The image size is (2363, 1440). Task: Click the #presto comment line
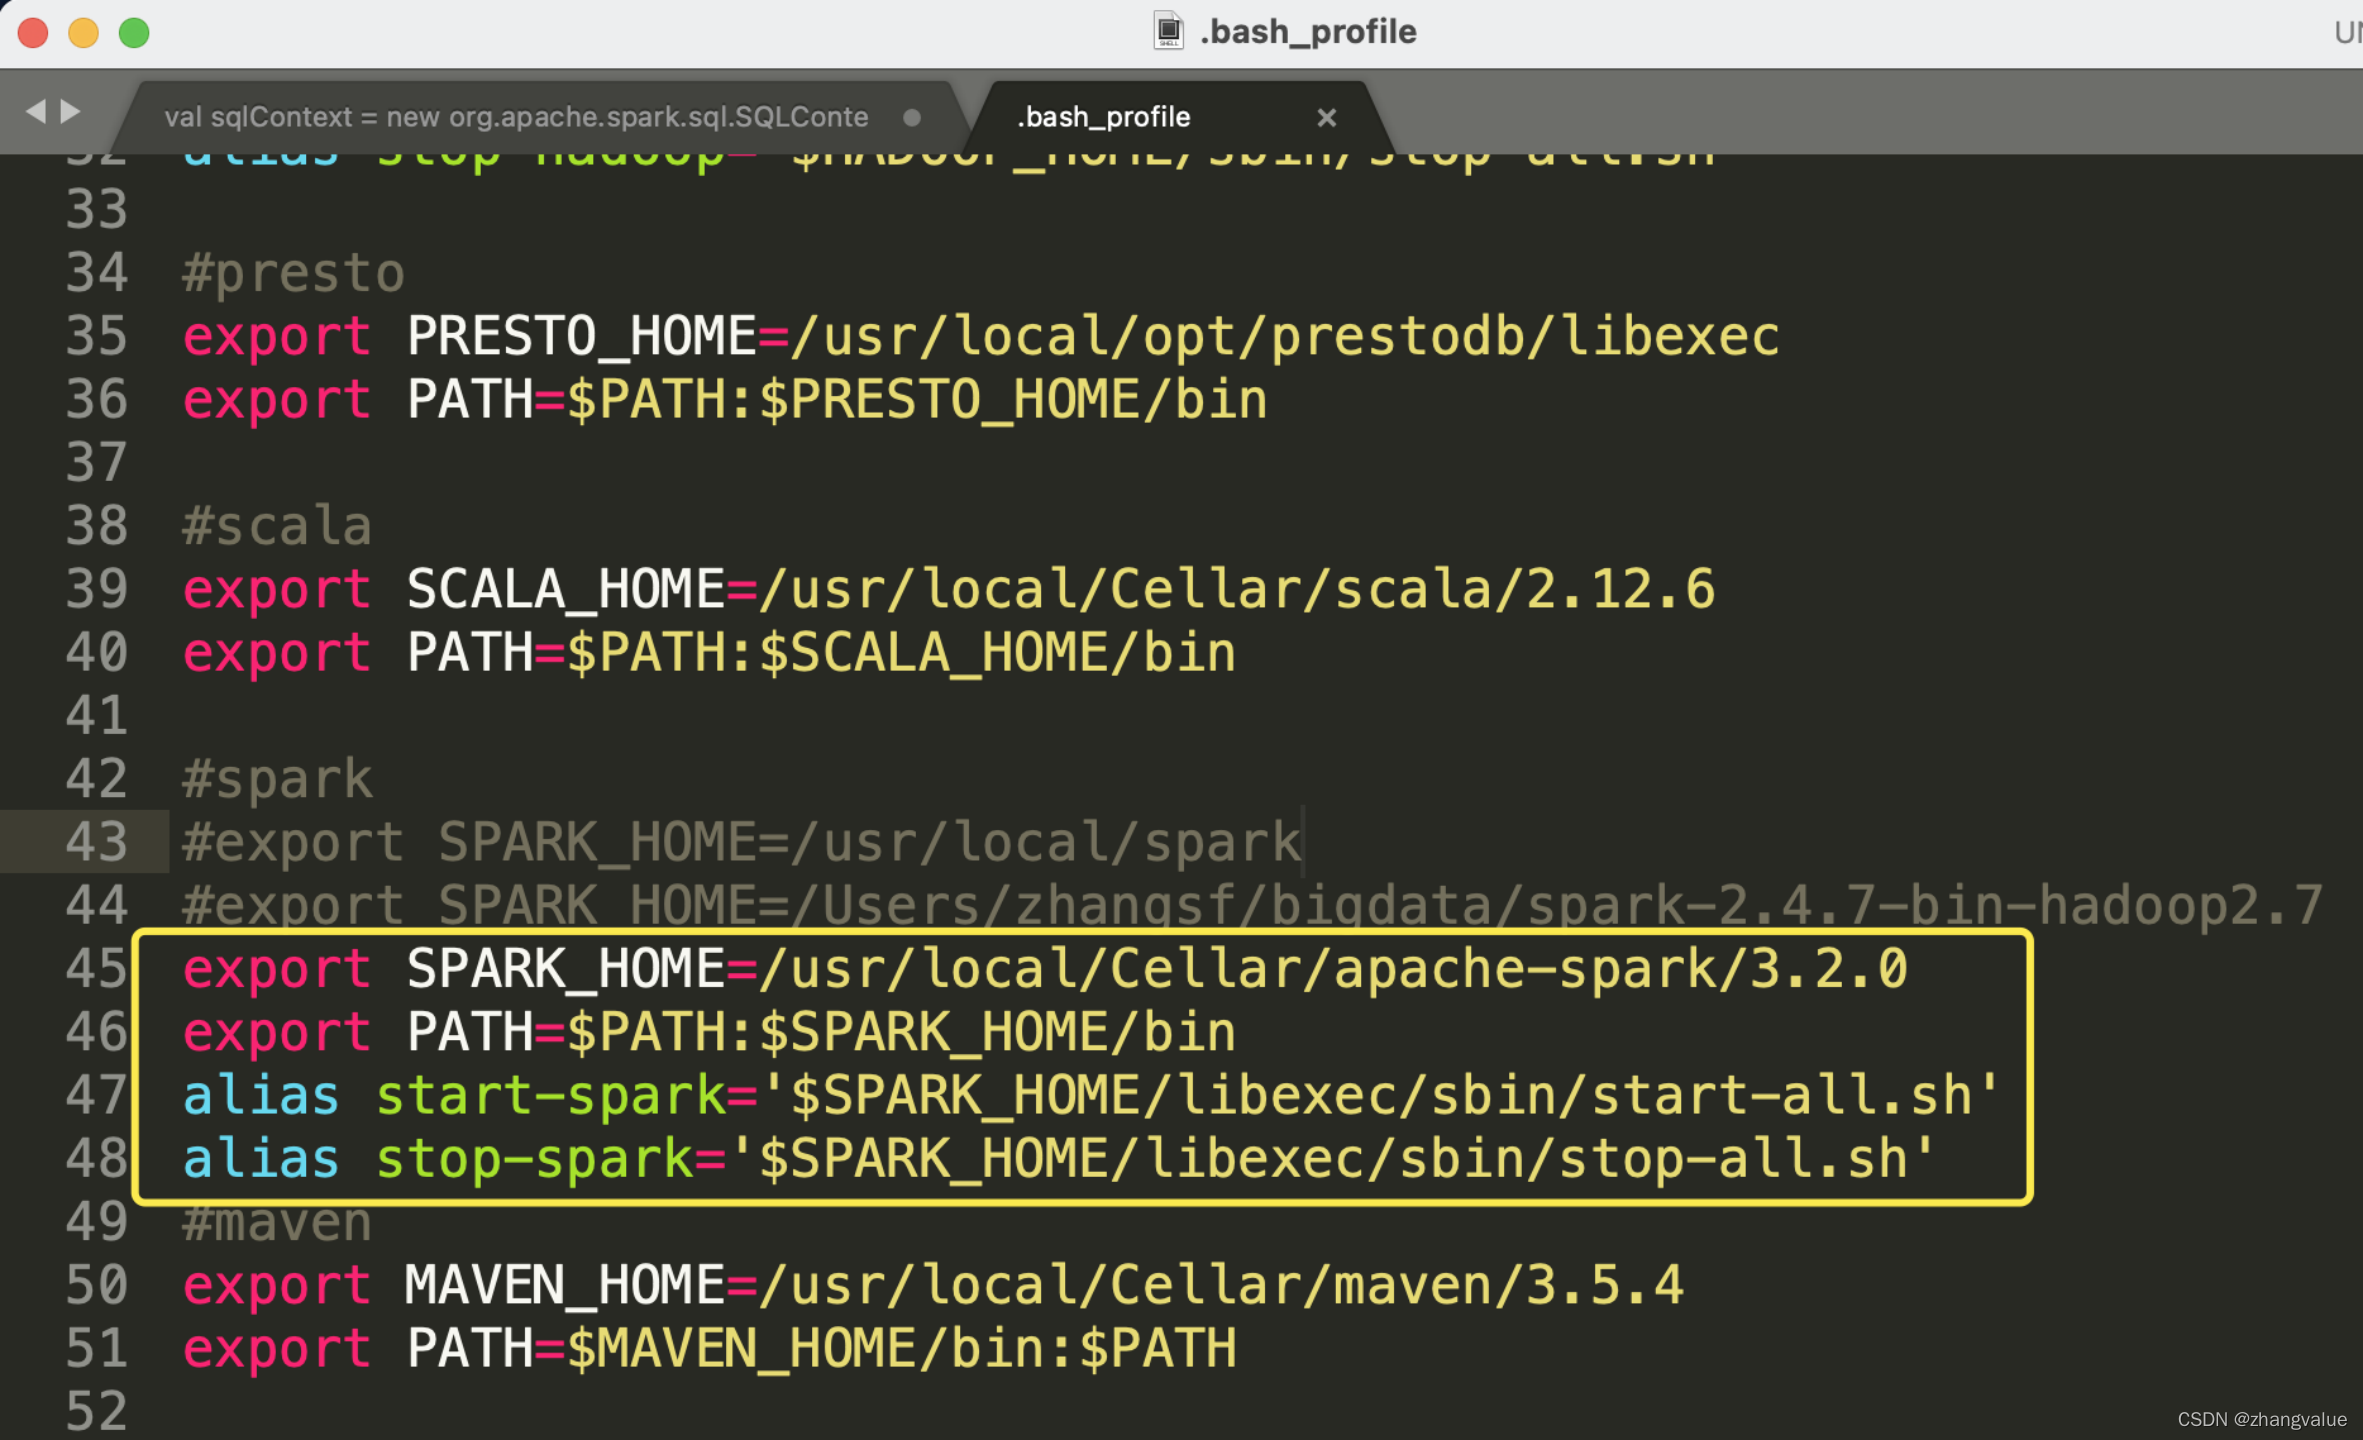tap(293, 273)
